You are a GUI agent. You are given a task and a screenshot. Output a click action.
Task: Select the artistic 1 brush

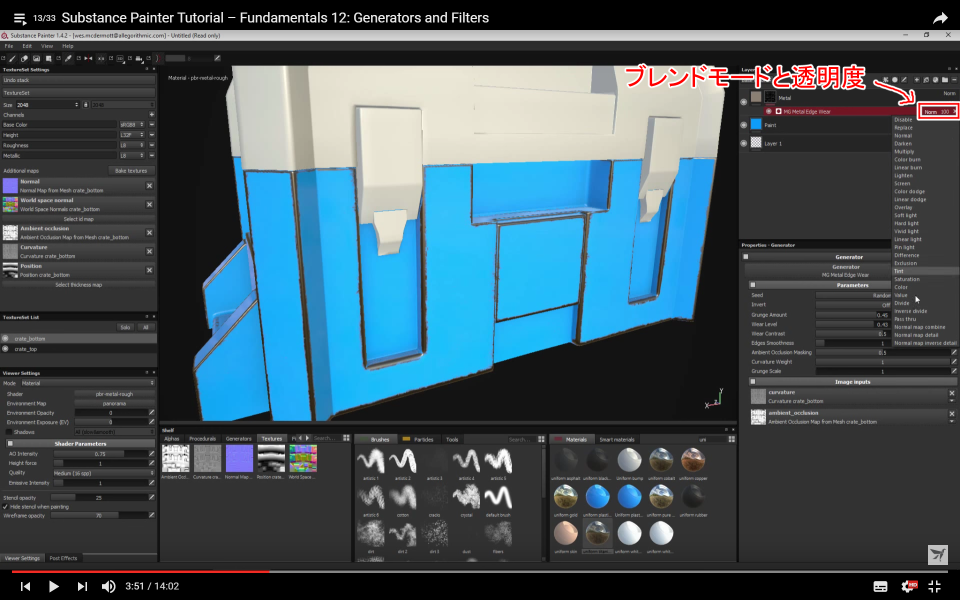[371, 462]
